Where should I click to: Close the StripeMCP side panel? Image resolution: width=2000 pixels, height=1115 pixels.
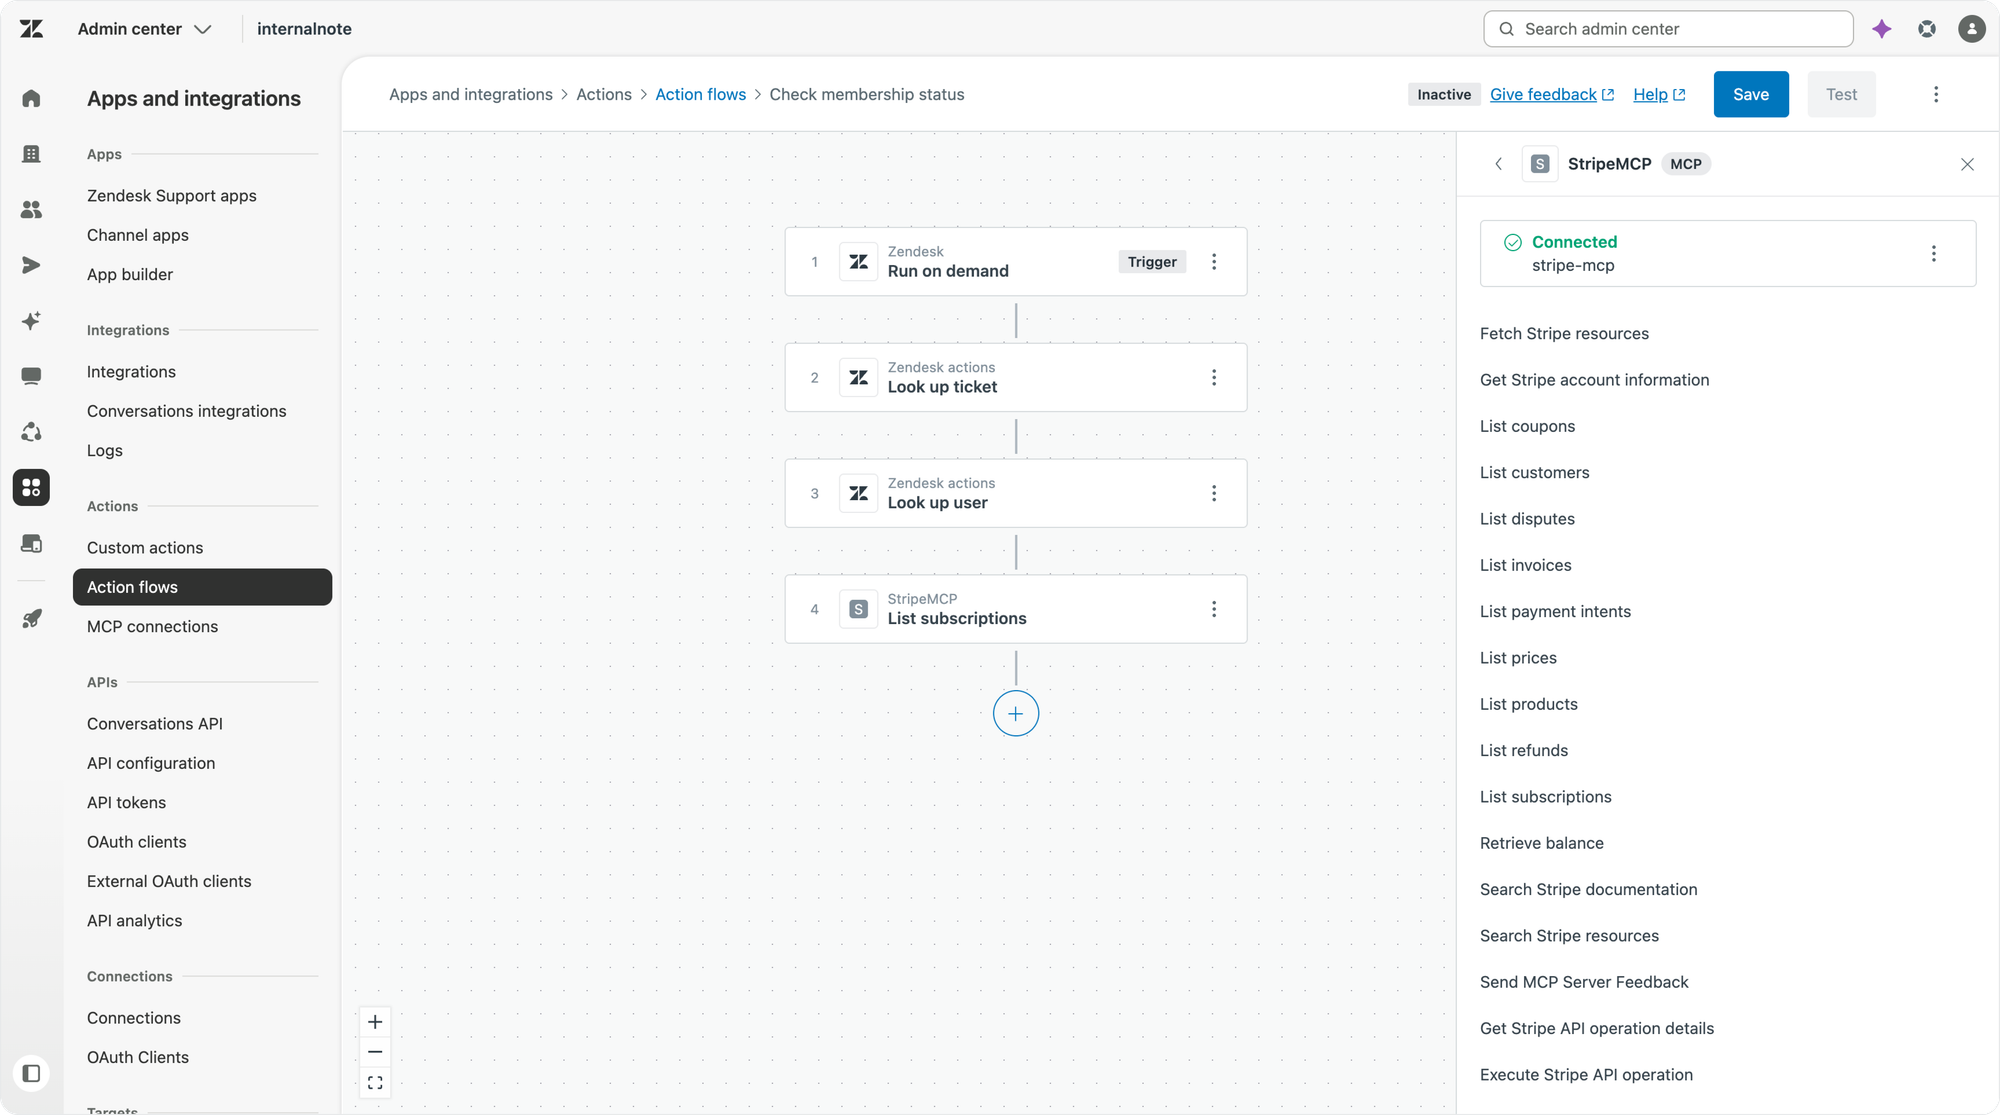pyautogui.click(x=1967, y=164)
